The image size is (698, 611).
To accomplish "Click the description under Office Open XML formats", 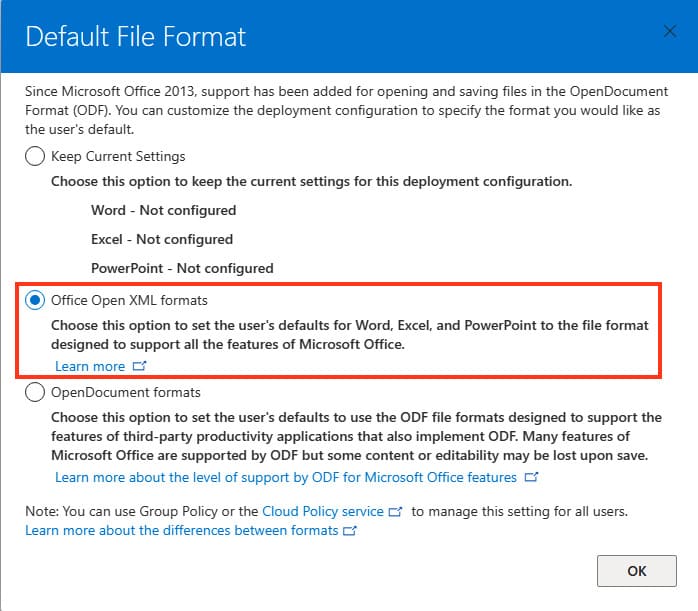I will click(350, 335).
